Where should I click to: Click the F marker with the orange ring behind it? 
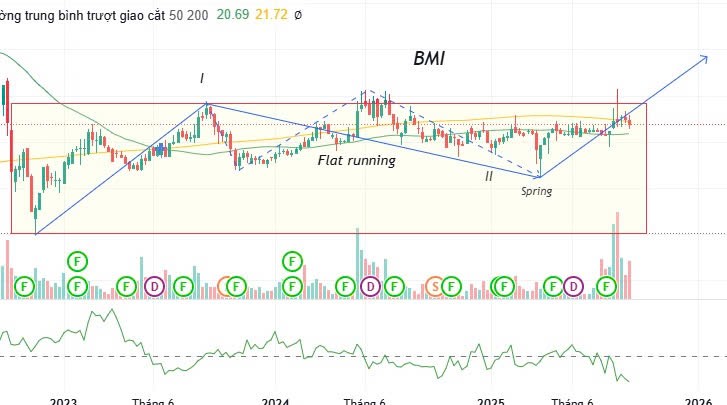[x=235, y=287]
